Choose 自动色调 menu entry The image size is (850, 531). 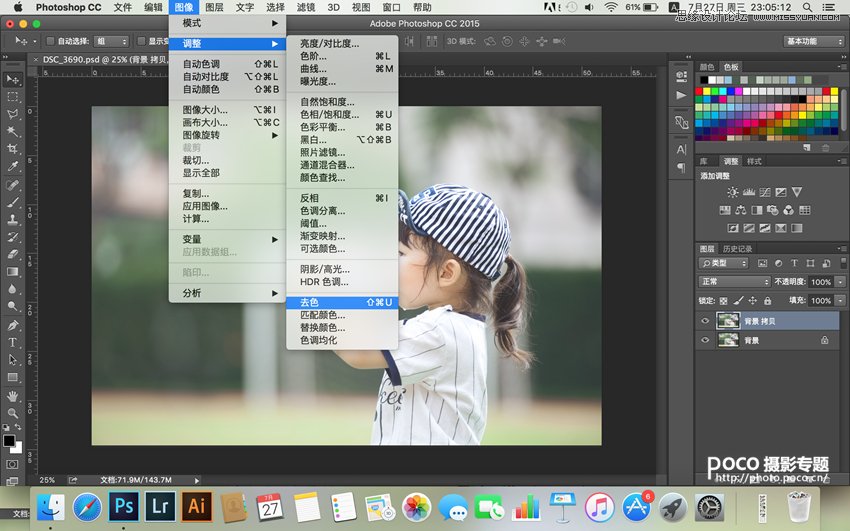click(x=227, y=64)
